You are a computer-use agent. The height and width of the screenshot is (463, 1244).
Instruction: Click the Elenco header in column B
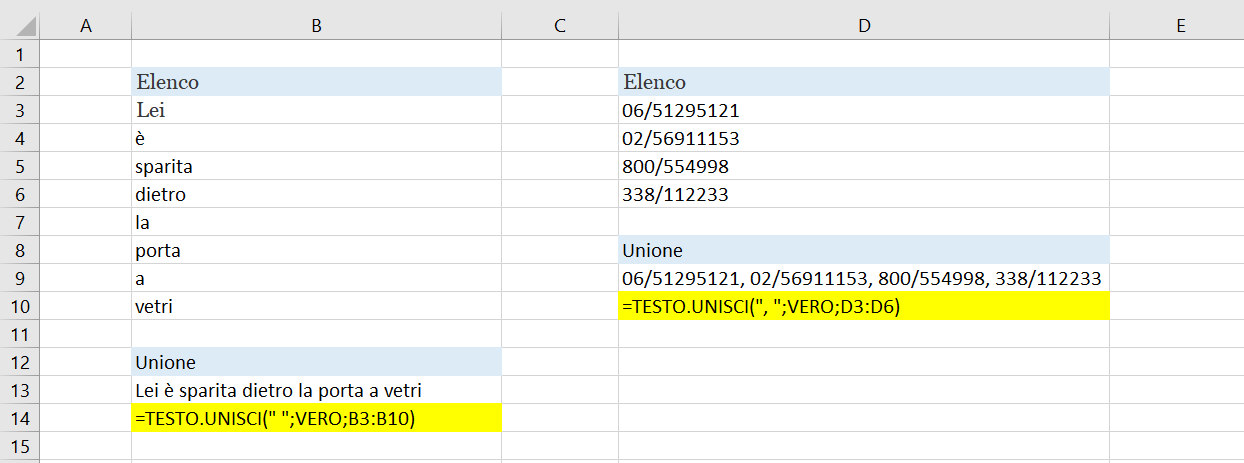pyautogui.click(x=316, y=82)
